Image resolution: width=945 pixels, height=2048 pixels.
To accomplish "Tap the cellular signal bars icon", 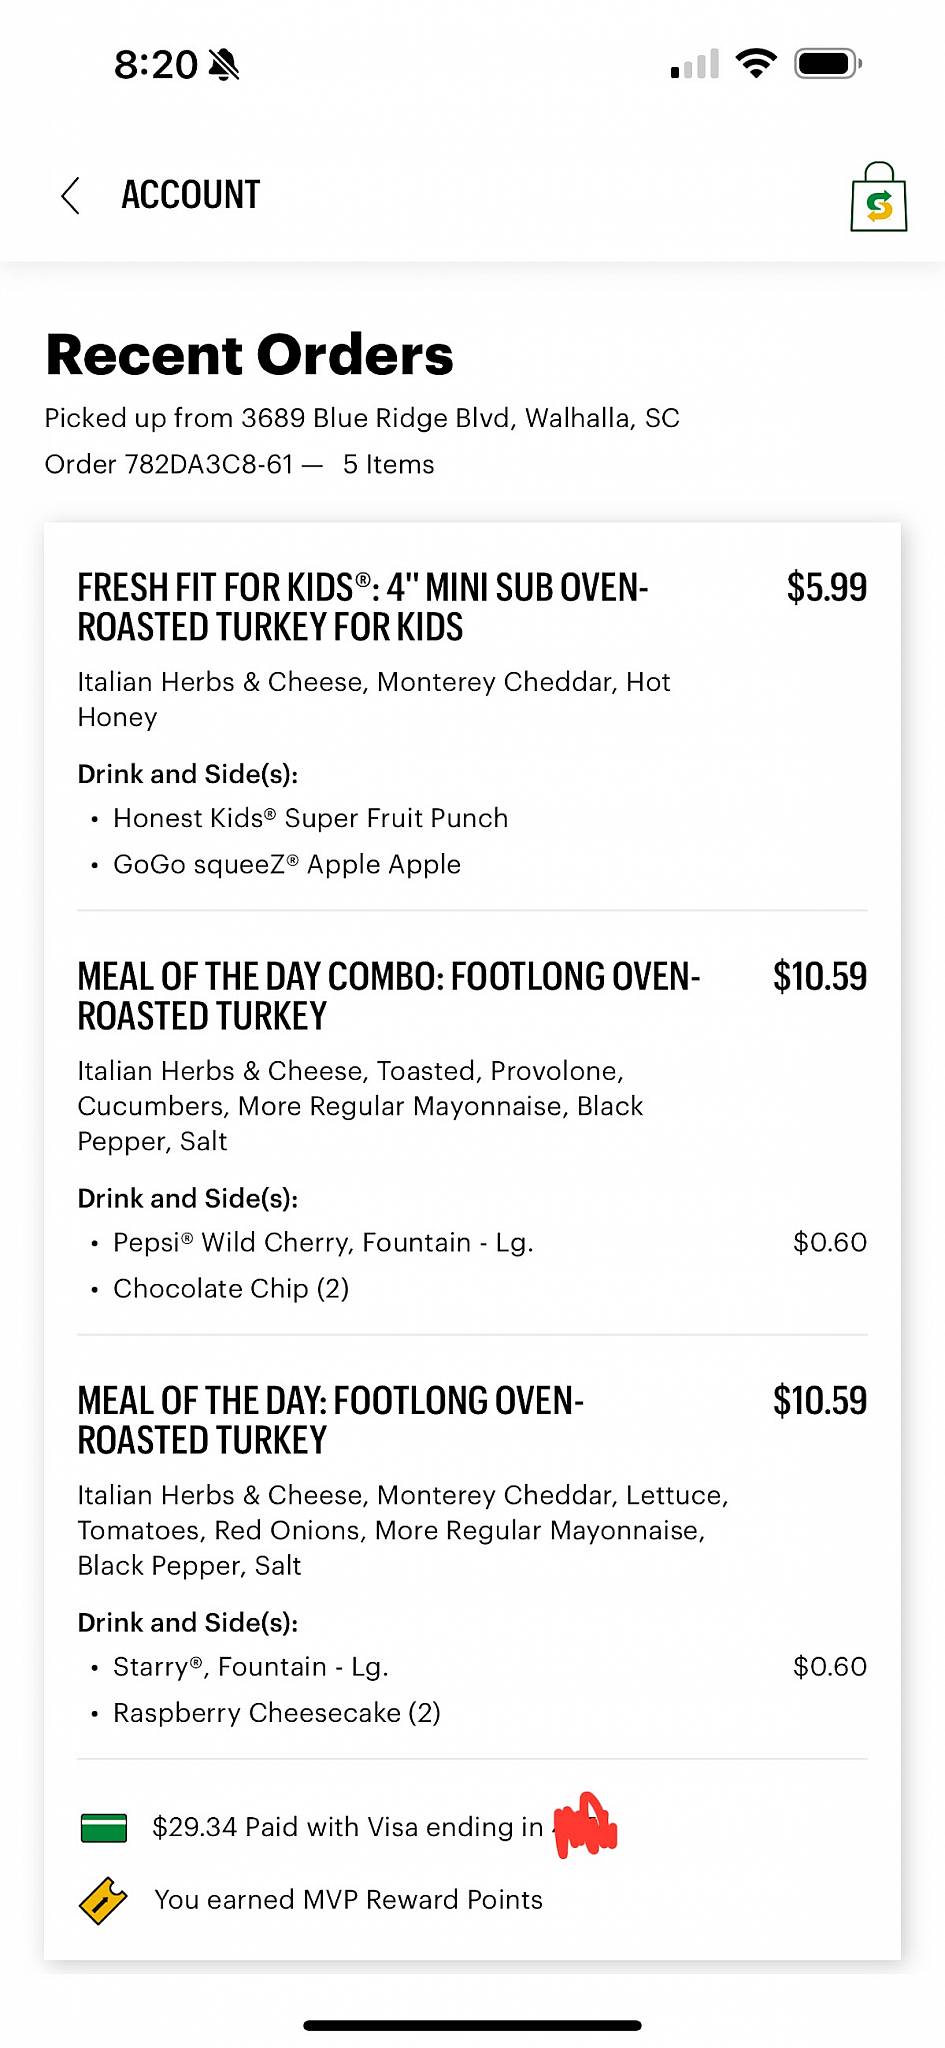I will coord(695,64).
